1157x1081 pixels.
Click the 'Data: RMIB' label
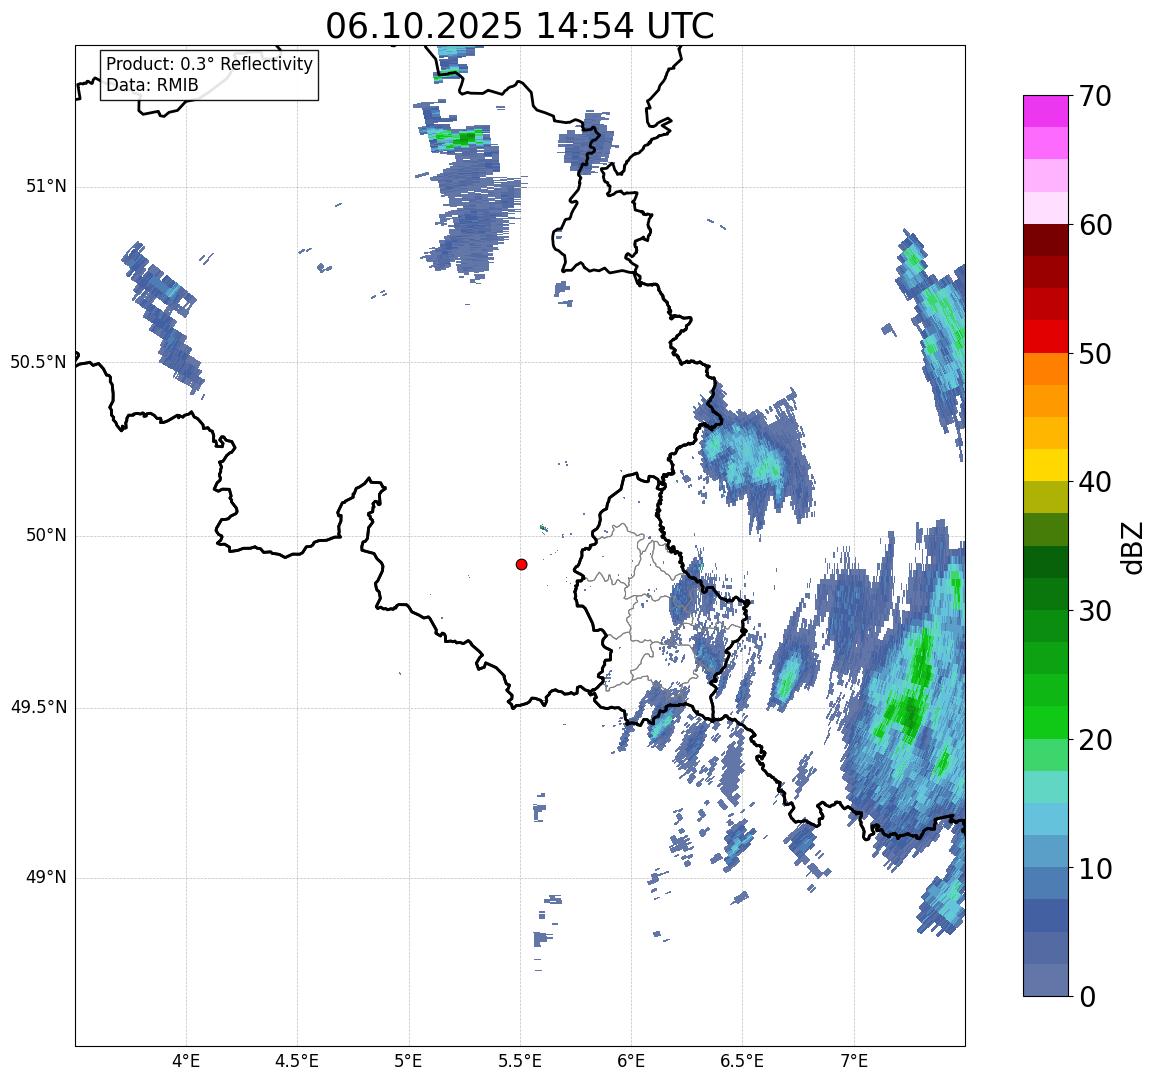152,85
